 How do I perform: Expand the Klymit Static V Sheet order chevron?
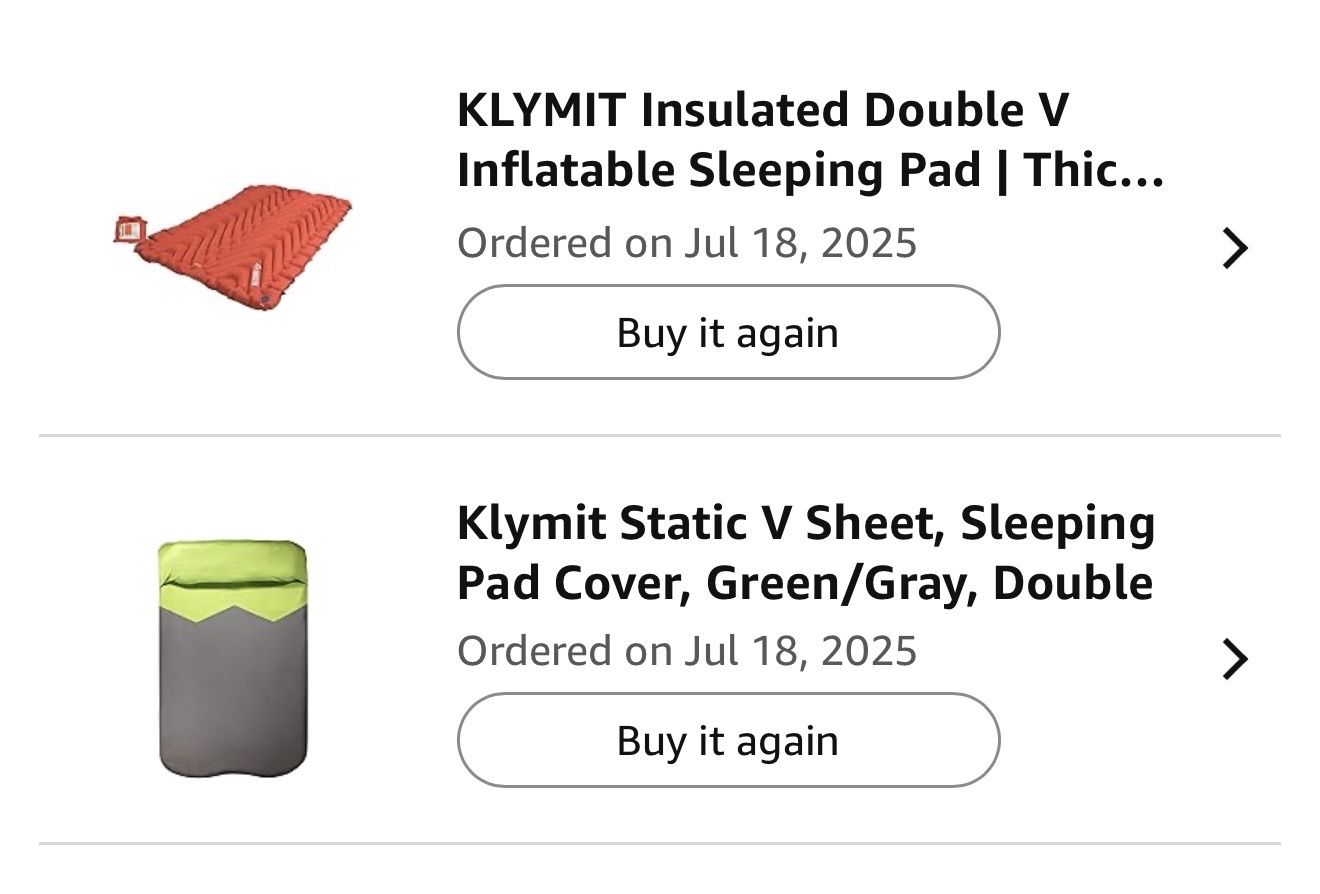[1235, 660]
